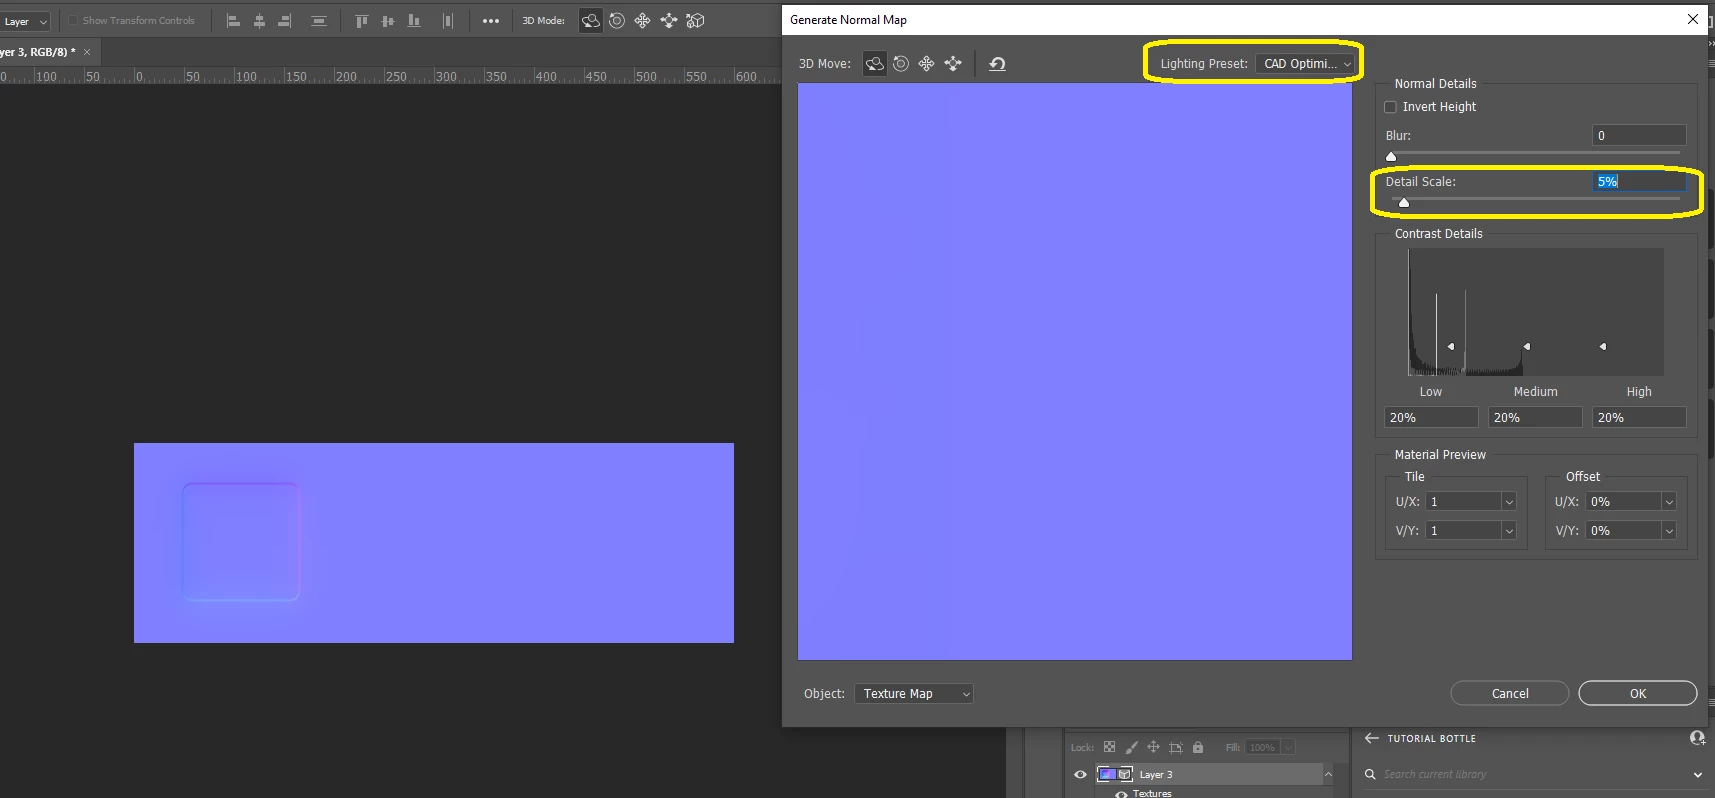Click the Blur value input field
Image resolution: width=1715 pixels, height=798 pixels.
click(1639, 136)
